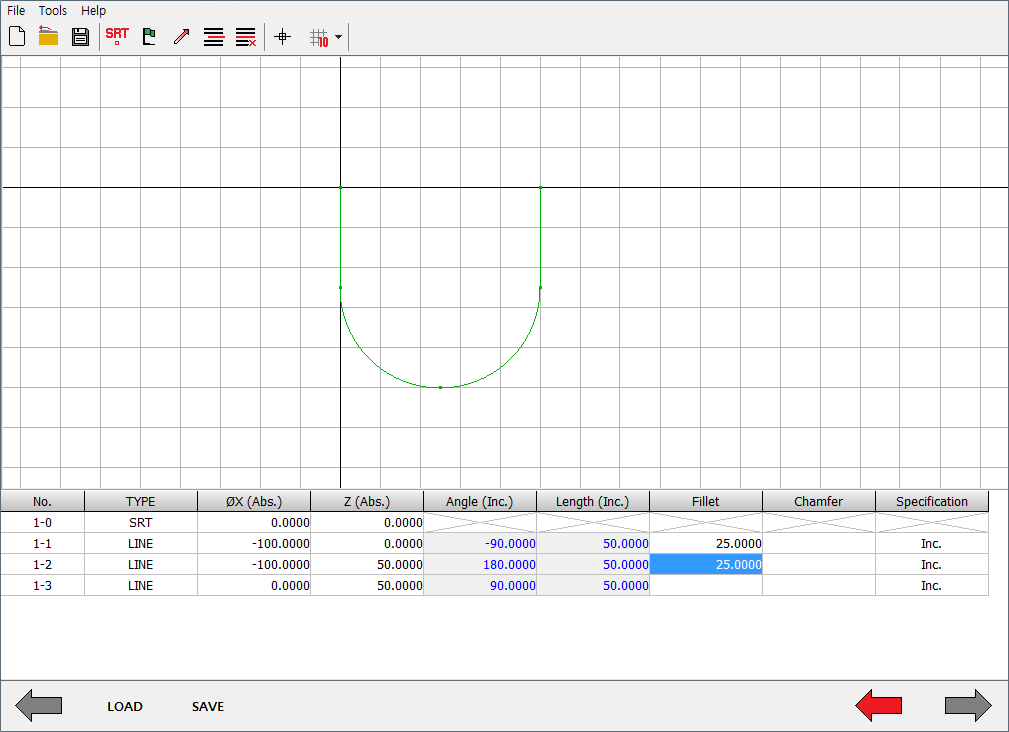This screenshot has height=732, width=1009.
Task: Click the ØX -100.0000 cell in row 1-1
Action: (x=254, y=544)
